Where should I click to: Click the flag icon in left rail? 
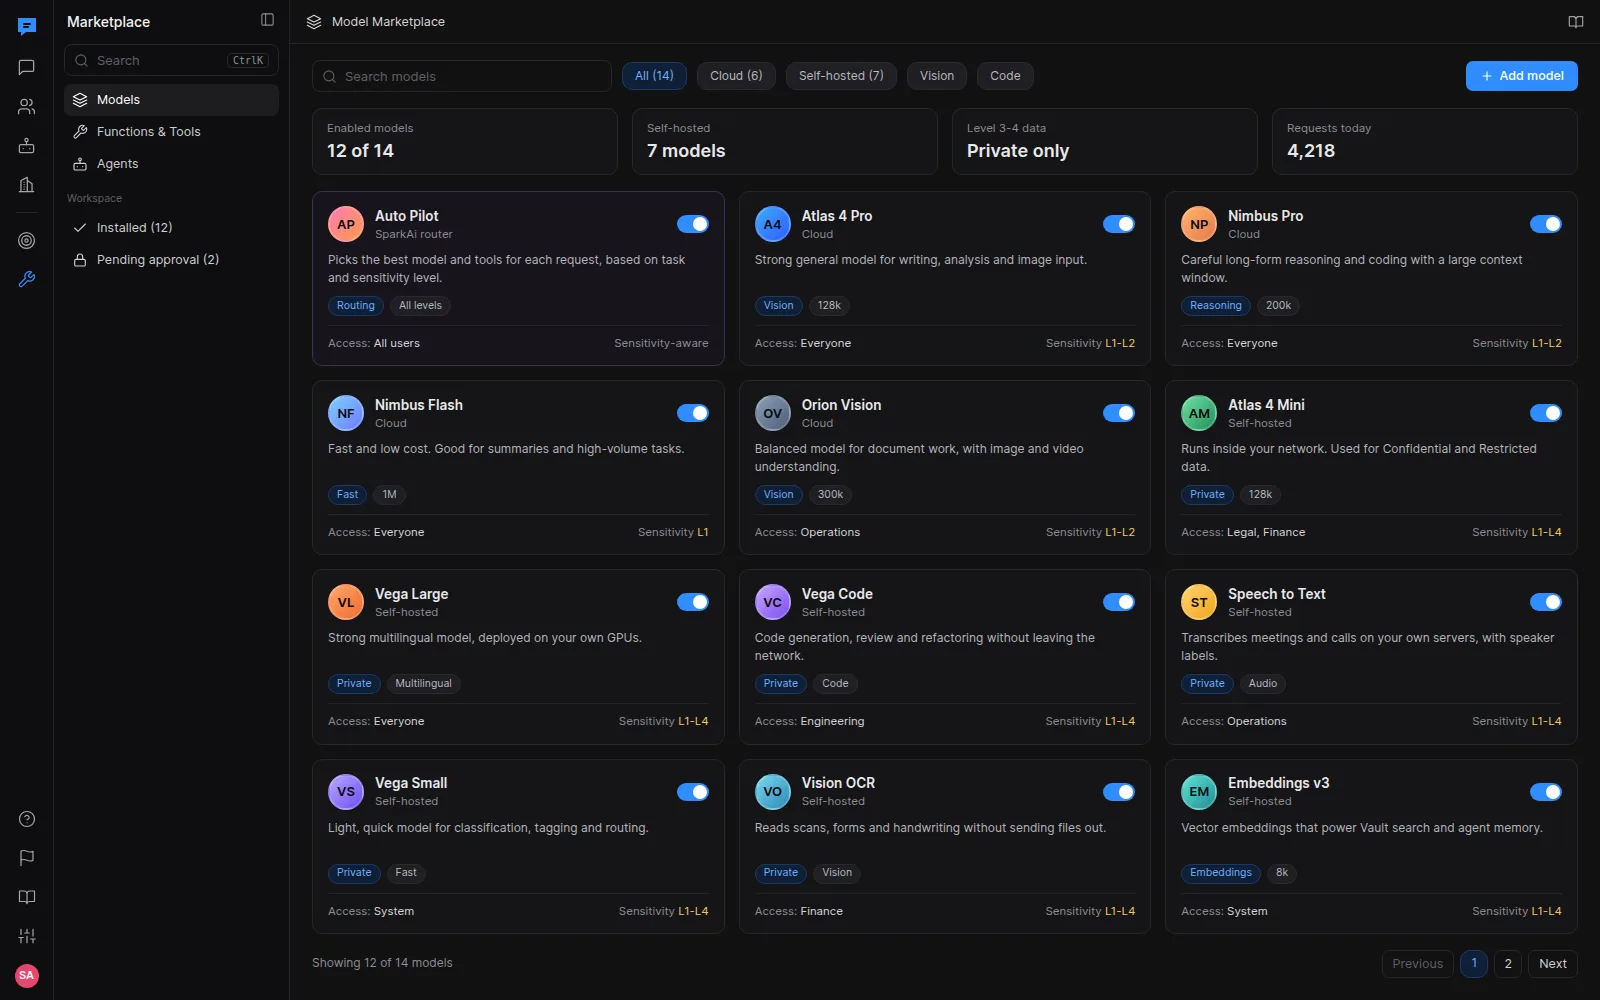(27, 858)
